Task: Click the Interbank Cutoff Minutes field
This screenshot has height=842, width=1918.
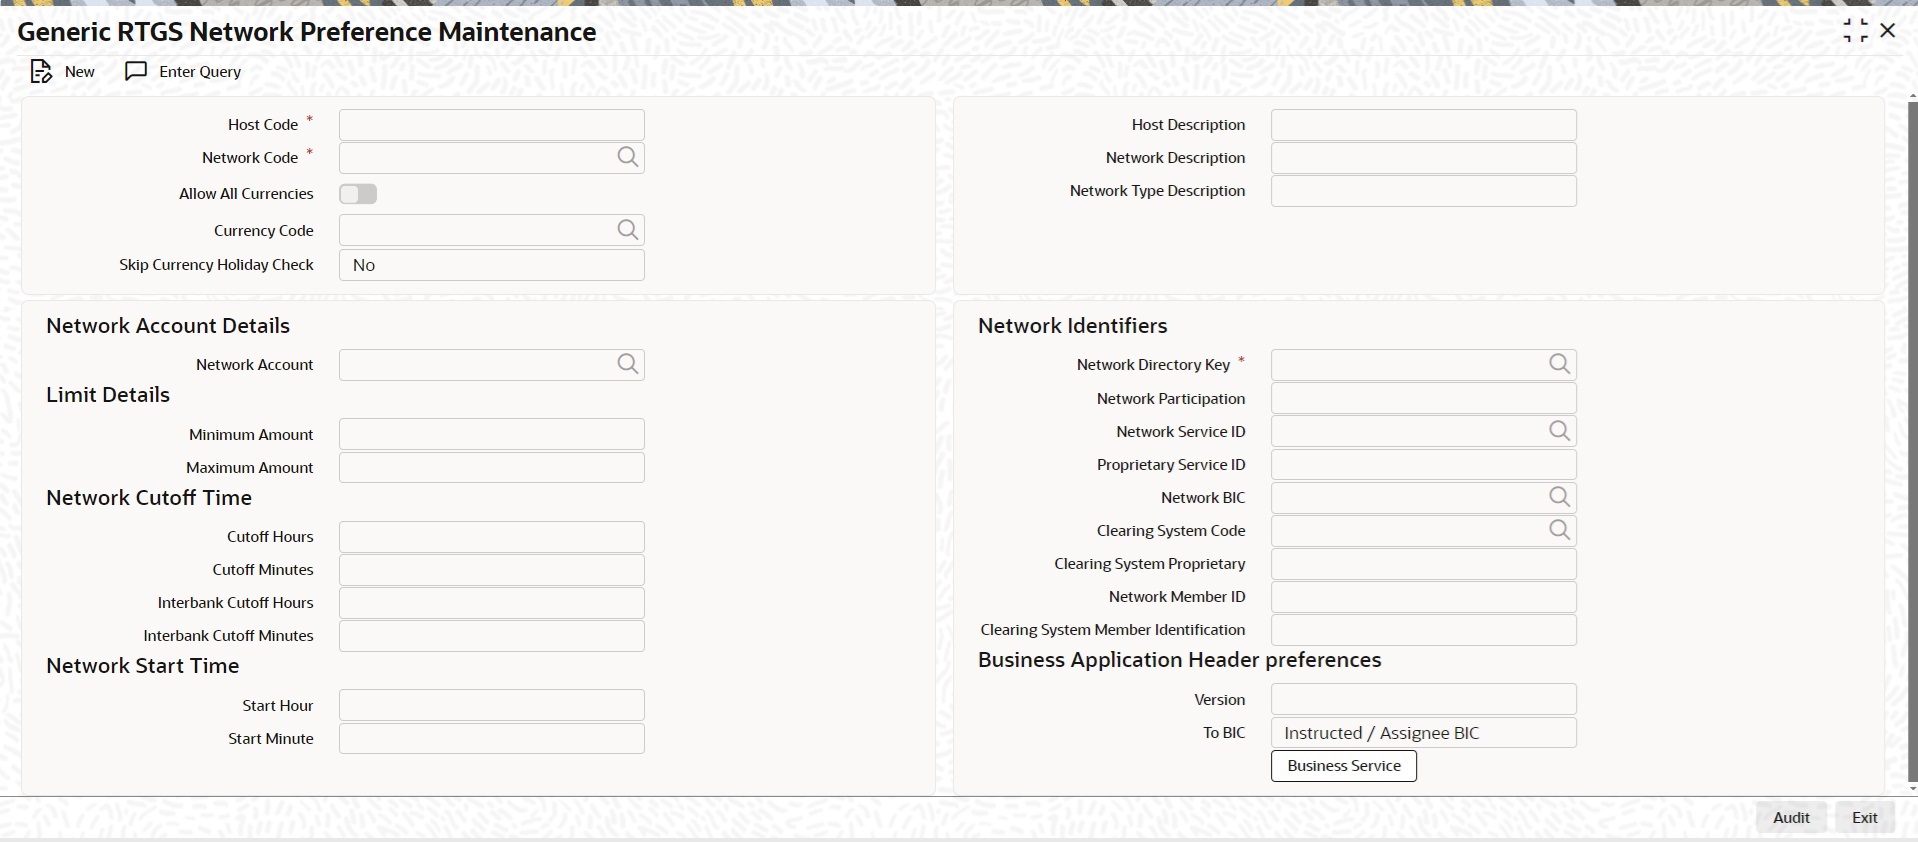Action: [x=492, y=636]
